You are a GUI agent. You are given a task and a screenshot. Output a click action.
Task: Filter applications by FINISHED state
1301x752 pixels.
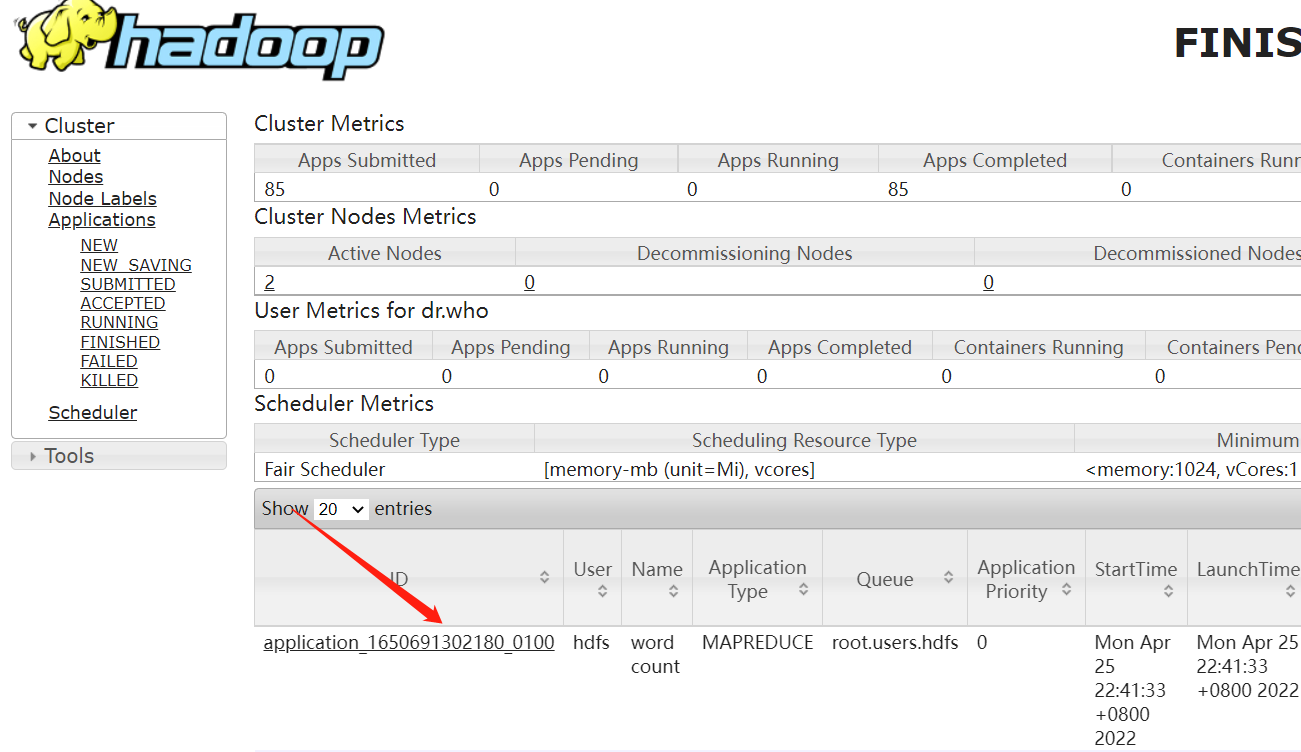[x=120, y=343]
